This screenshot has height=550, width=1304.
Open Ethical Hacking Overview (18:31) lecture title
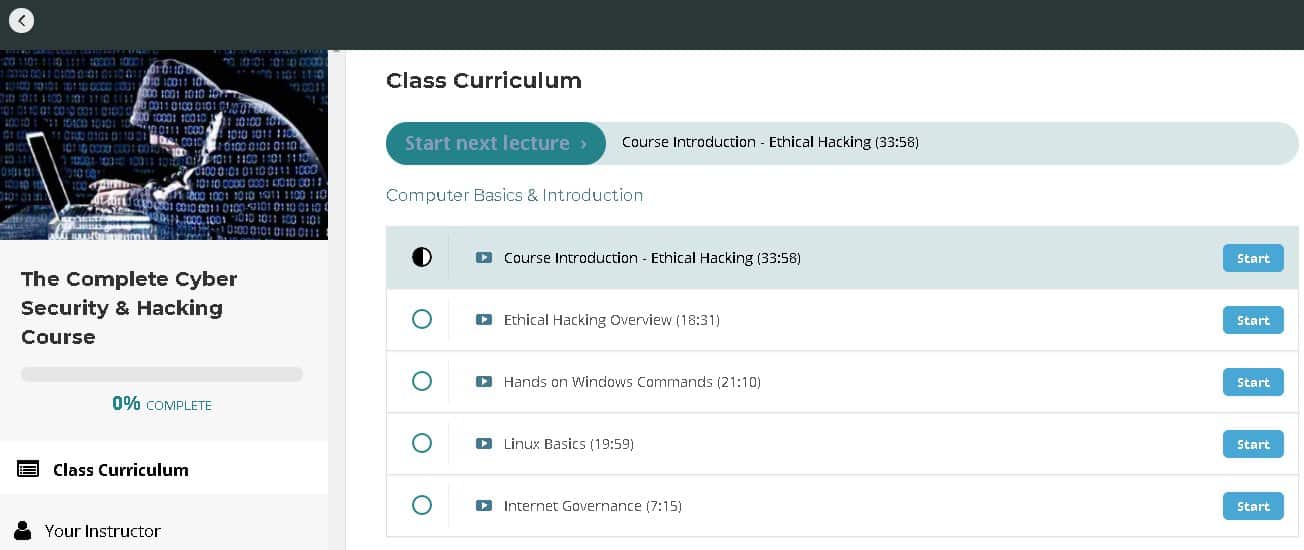click(x=611, y=320)
